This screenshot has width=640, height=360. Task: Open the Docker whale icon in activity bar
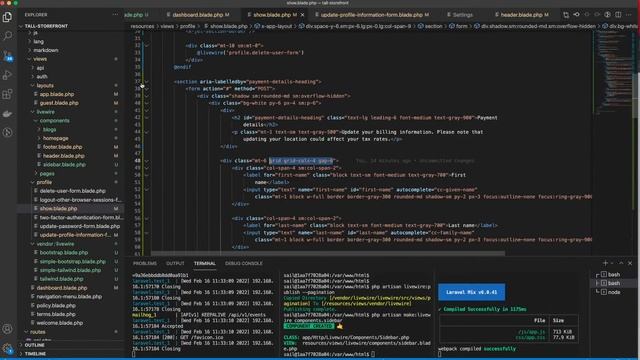click(x=7, y=114)
